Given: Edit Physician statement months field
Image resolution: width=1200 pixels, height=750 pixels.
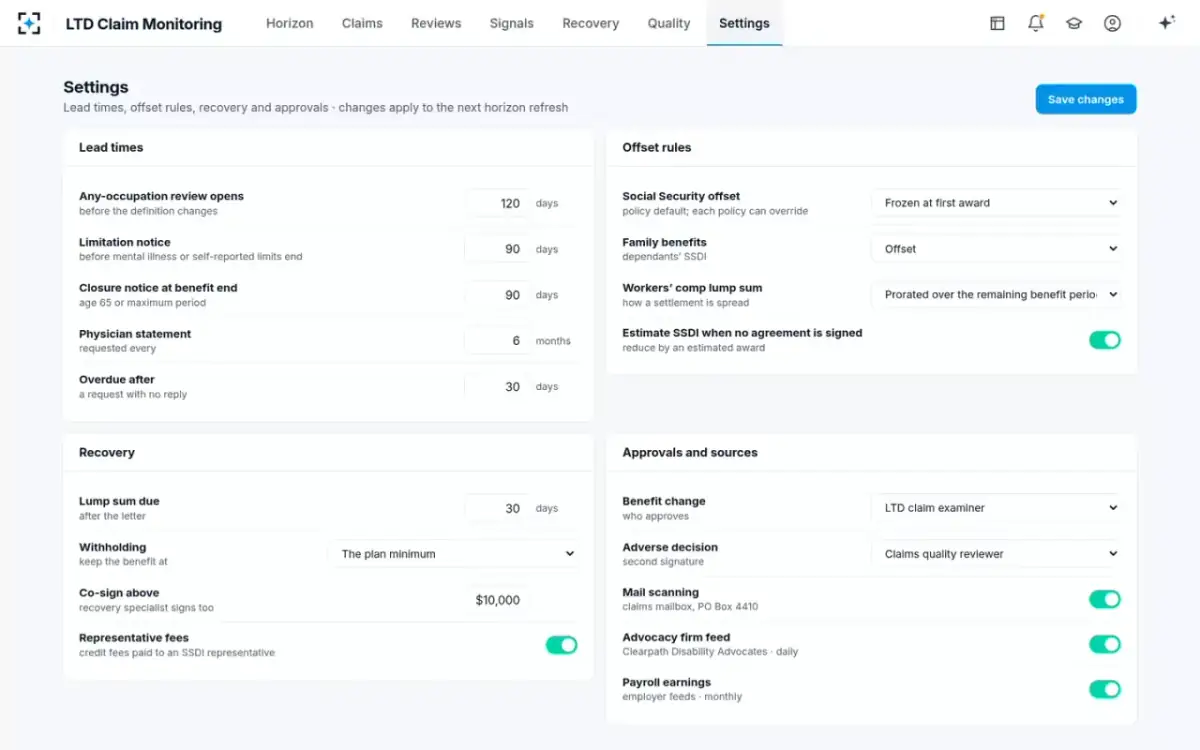Looking at the screenshot, I should pyautogui.click(x=498, y=341).
